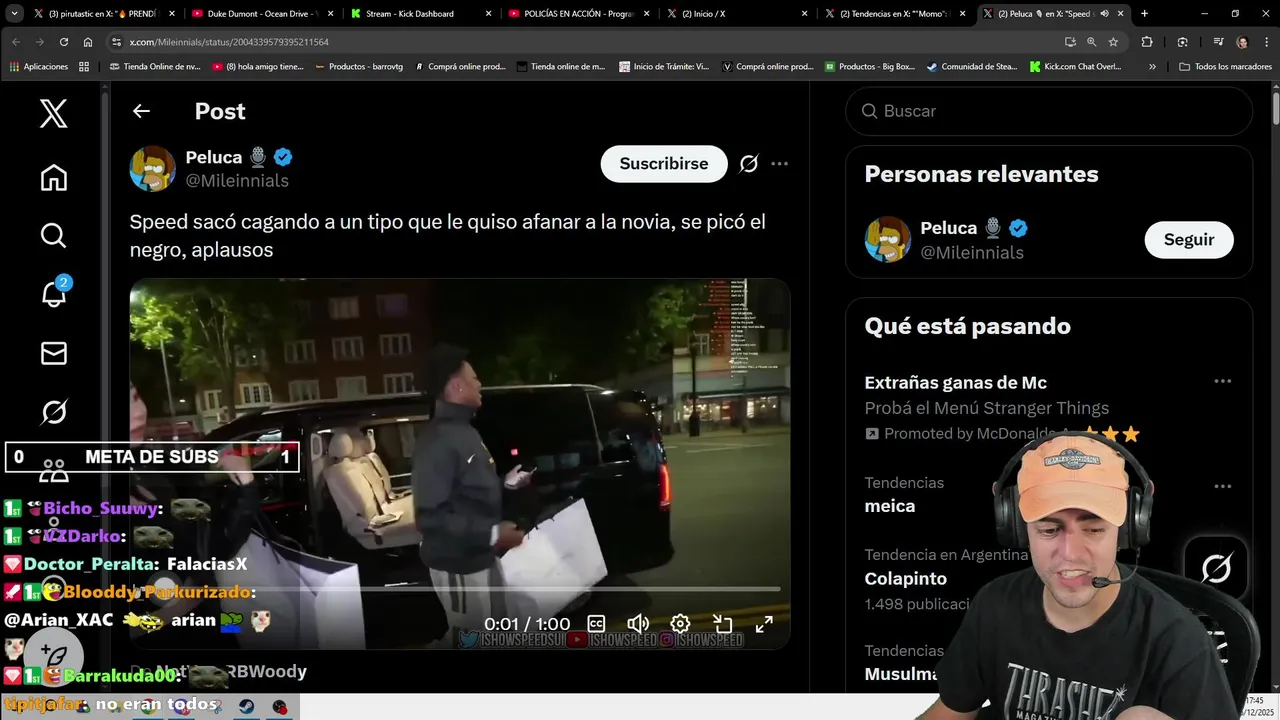
Task: Click the browser Home button
Action: point(88,42)
